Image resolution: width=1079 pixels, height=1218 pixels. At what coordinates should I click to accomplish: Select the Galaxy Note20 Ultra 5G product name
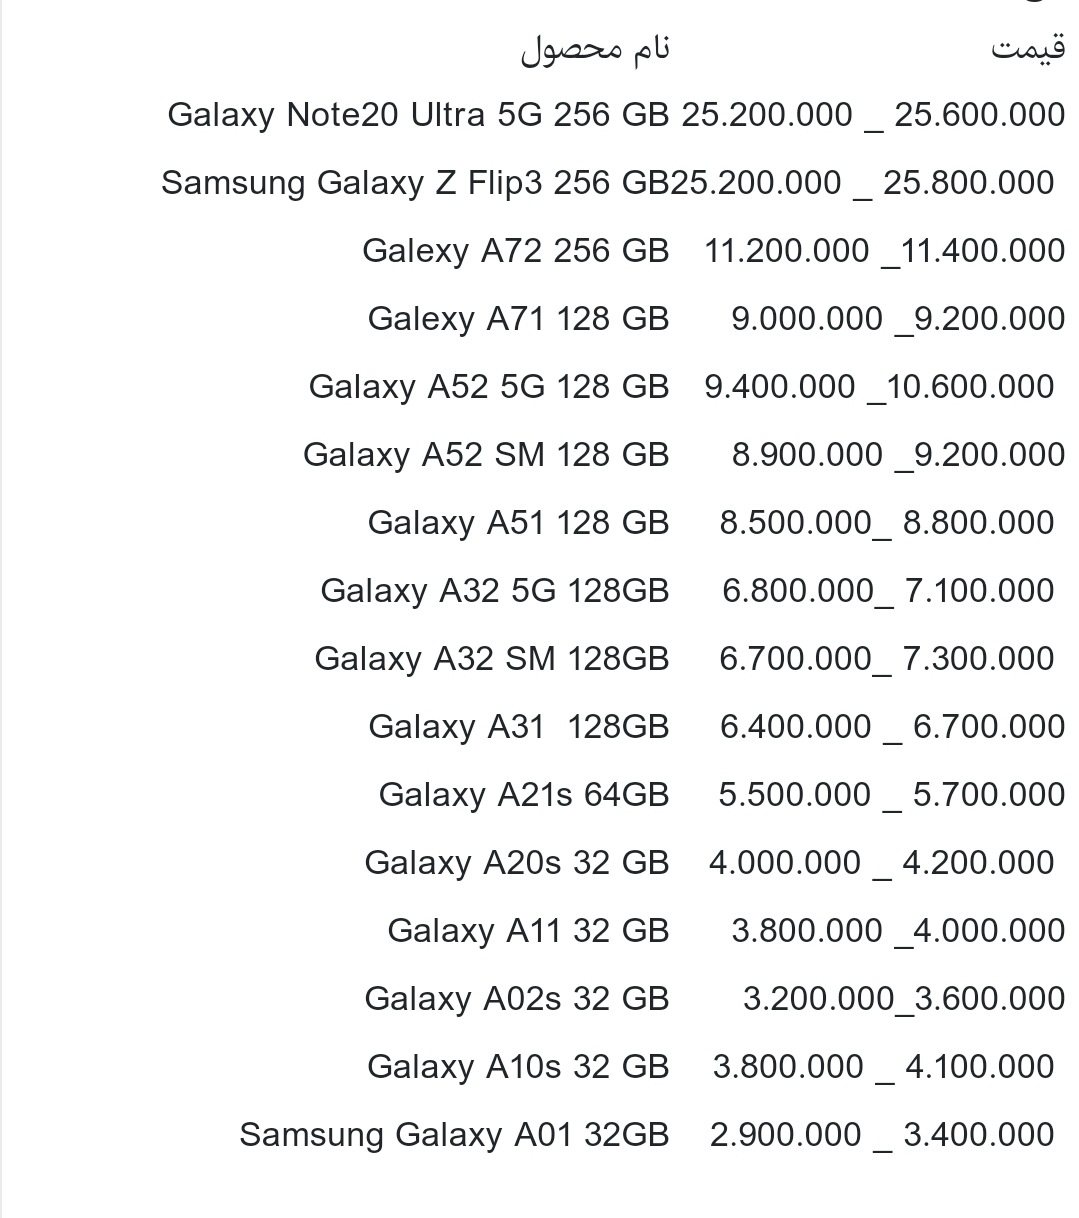pyautogui.click(x=418, y=115)
